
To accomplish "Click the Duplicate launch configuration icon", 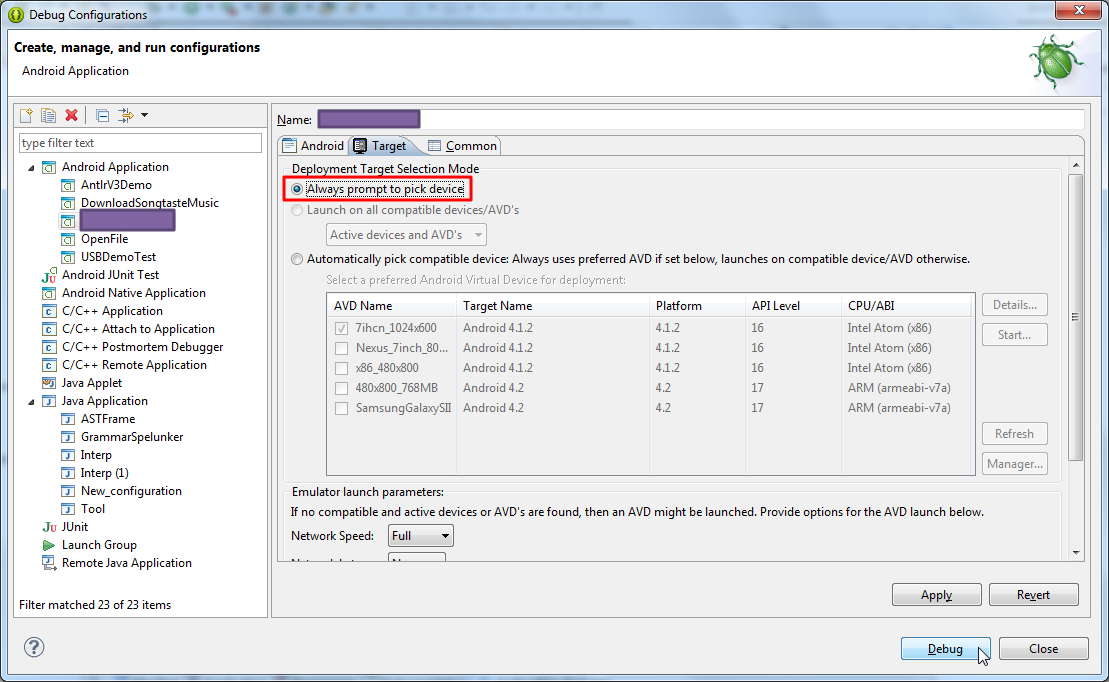I will 49,115.
